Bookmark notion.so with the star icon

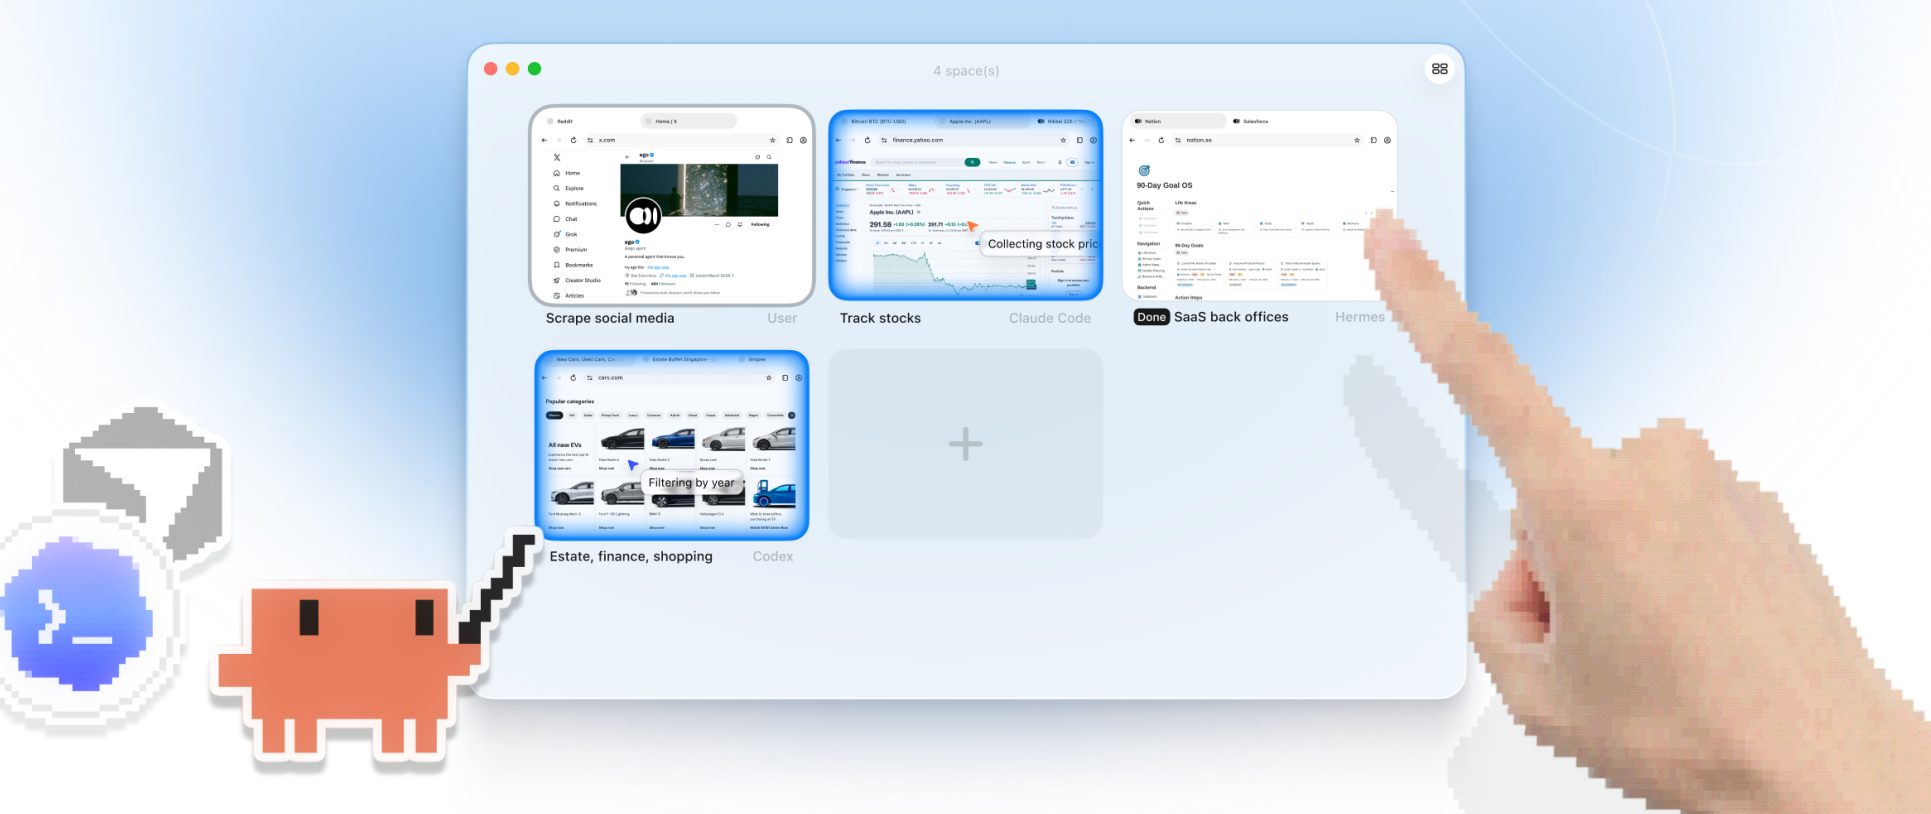tap(1357, 140)
